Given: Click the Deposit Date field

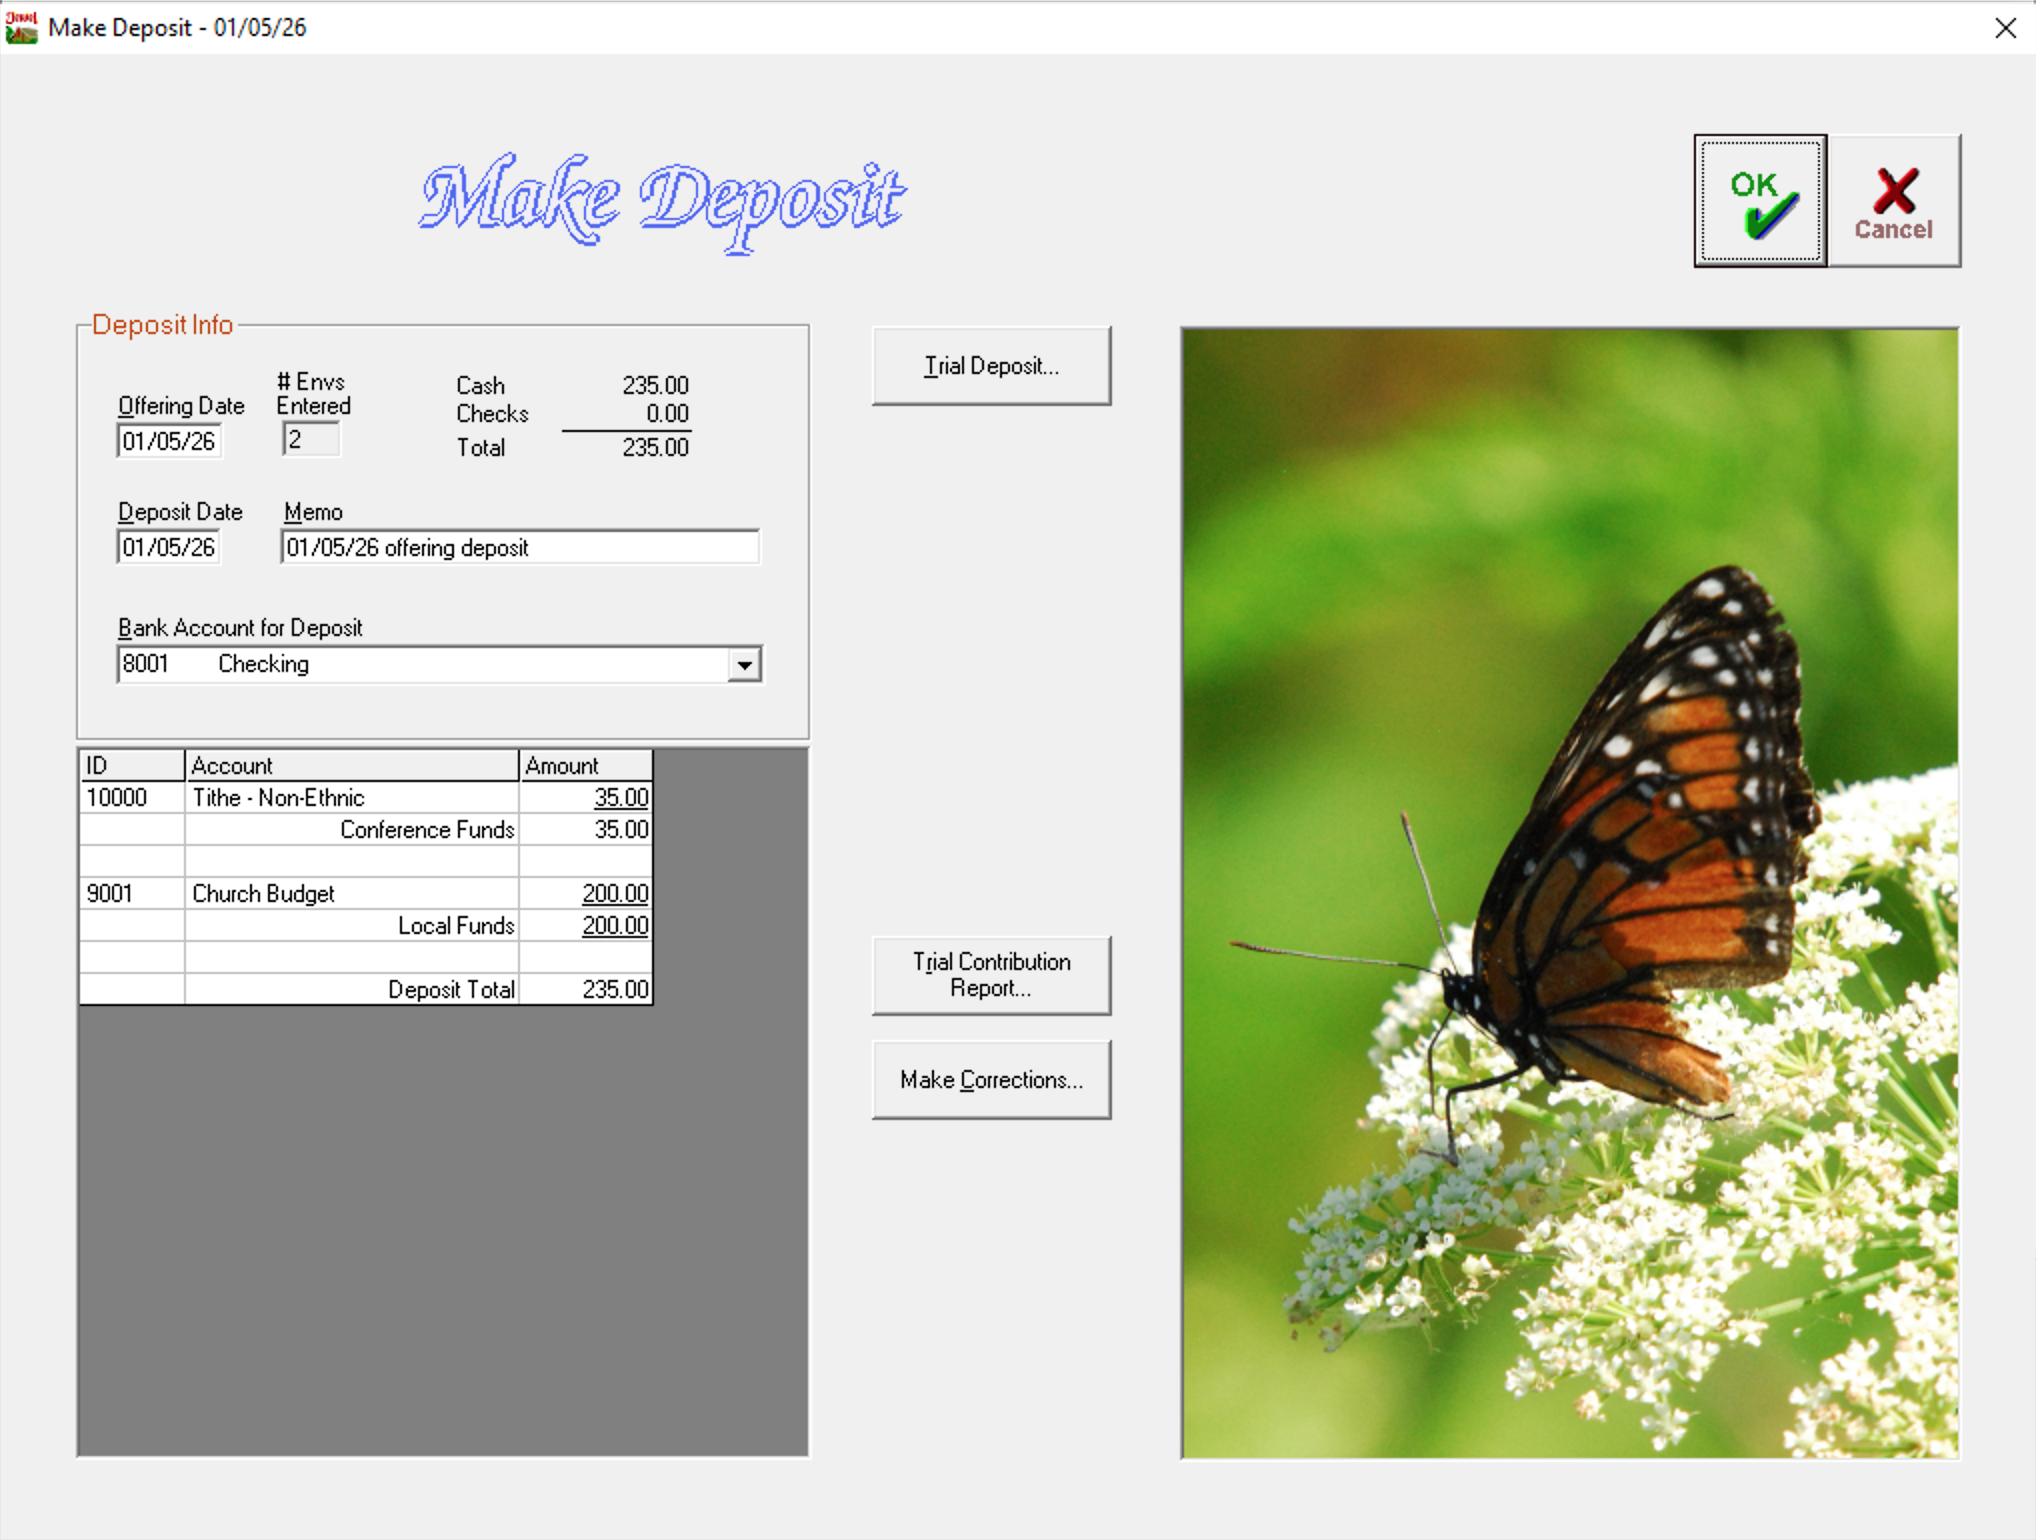Looking at the screenshot, I should tap(168, 547).
